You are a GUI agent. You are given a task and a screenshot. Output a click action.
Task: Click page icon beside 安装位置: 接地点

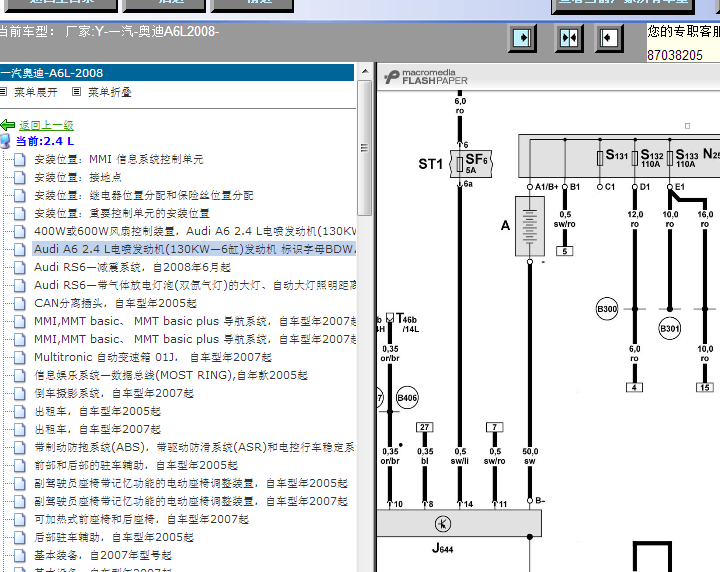click(19, 177)
